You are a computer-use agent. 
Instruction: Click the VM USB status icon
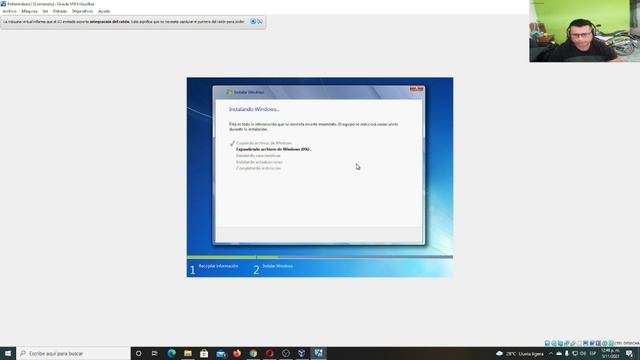point(573,343)
